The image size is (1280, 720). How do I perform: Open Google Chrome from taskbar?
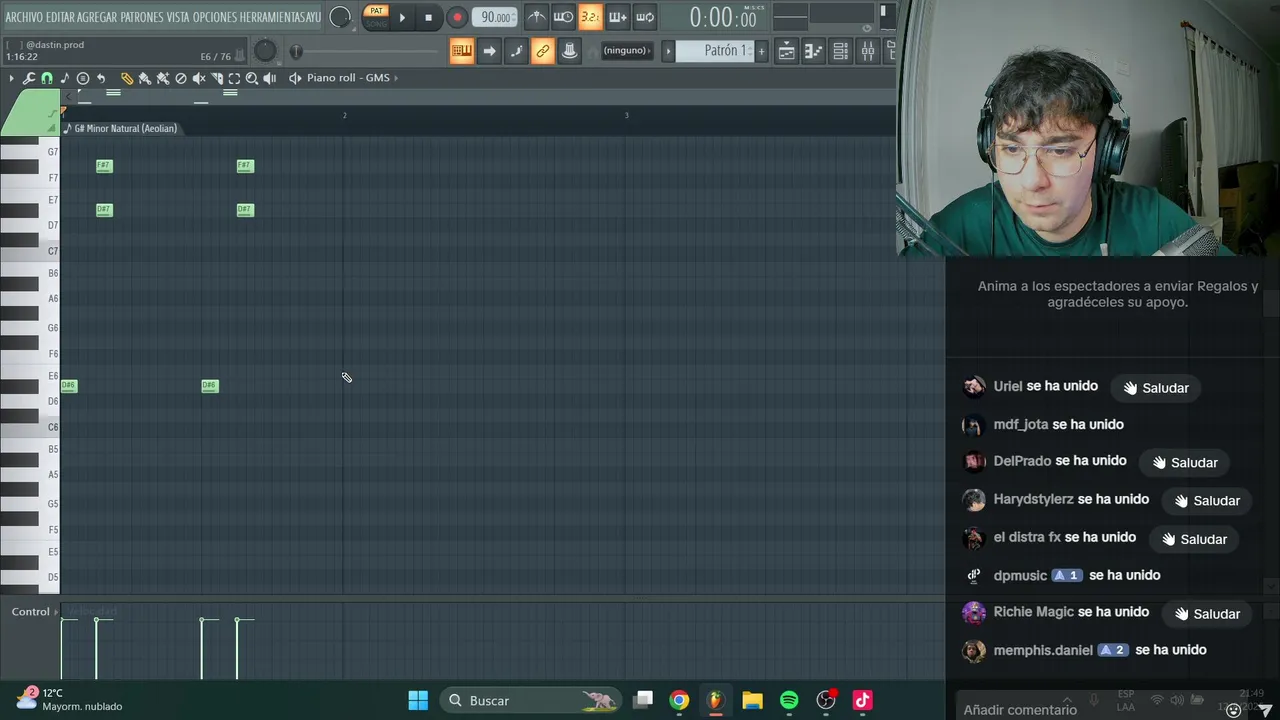pos(679,701)
